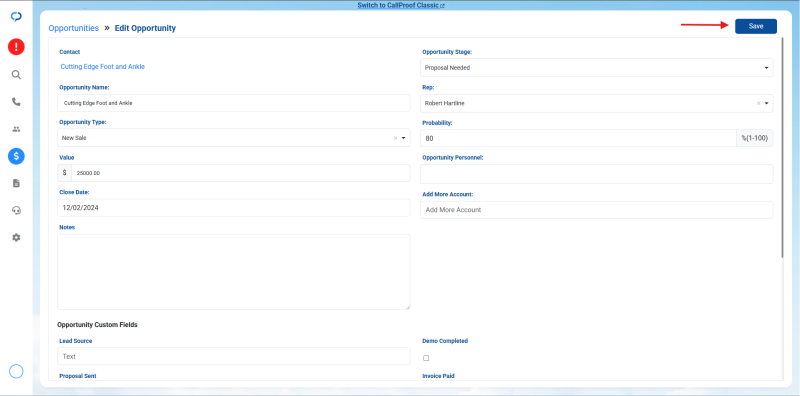
Task: Click the Invoice Paid label
Action: click(x=438, y=376)
